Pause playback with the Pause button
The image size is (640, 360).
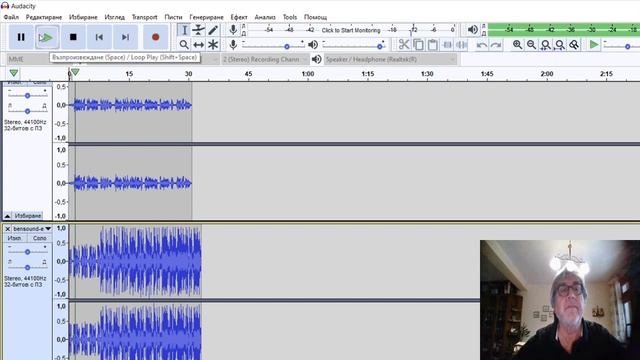coord(21,37)
